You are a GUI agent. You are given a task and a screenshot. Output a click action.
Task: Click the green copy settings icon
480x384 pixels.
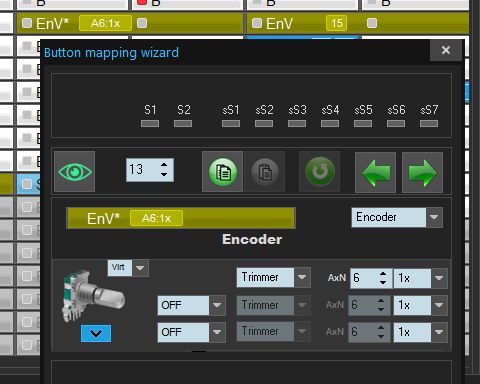click(223, 172)
